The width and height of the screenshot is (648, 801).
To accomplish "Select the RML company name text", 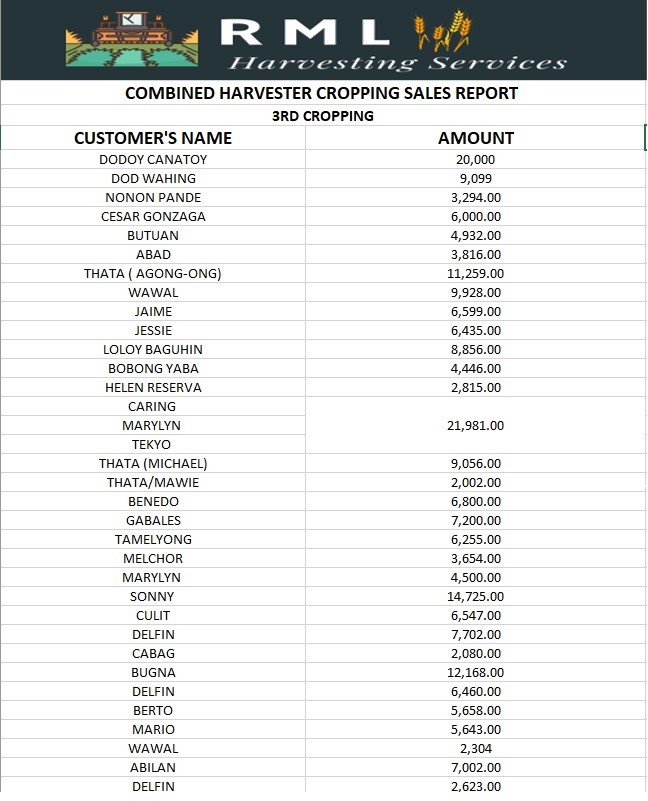I will pyautogui.click(x=304, y=32).
